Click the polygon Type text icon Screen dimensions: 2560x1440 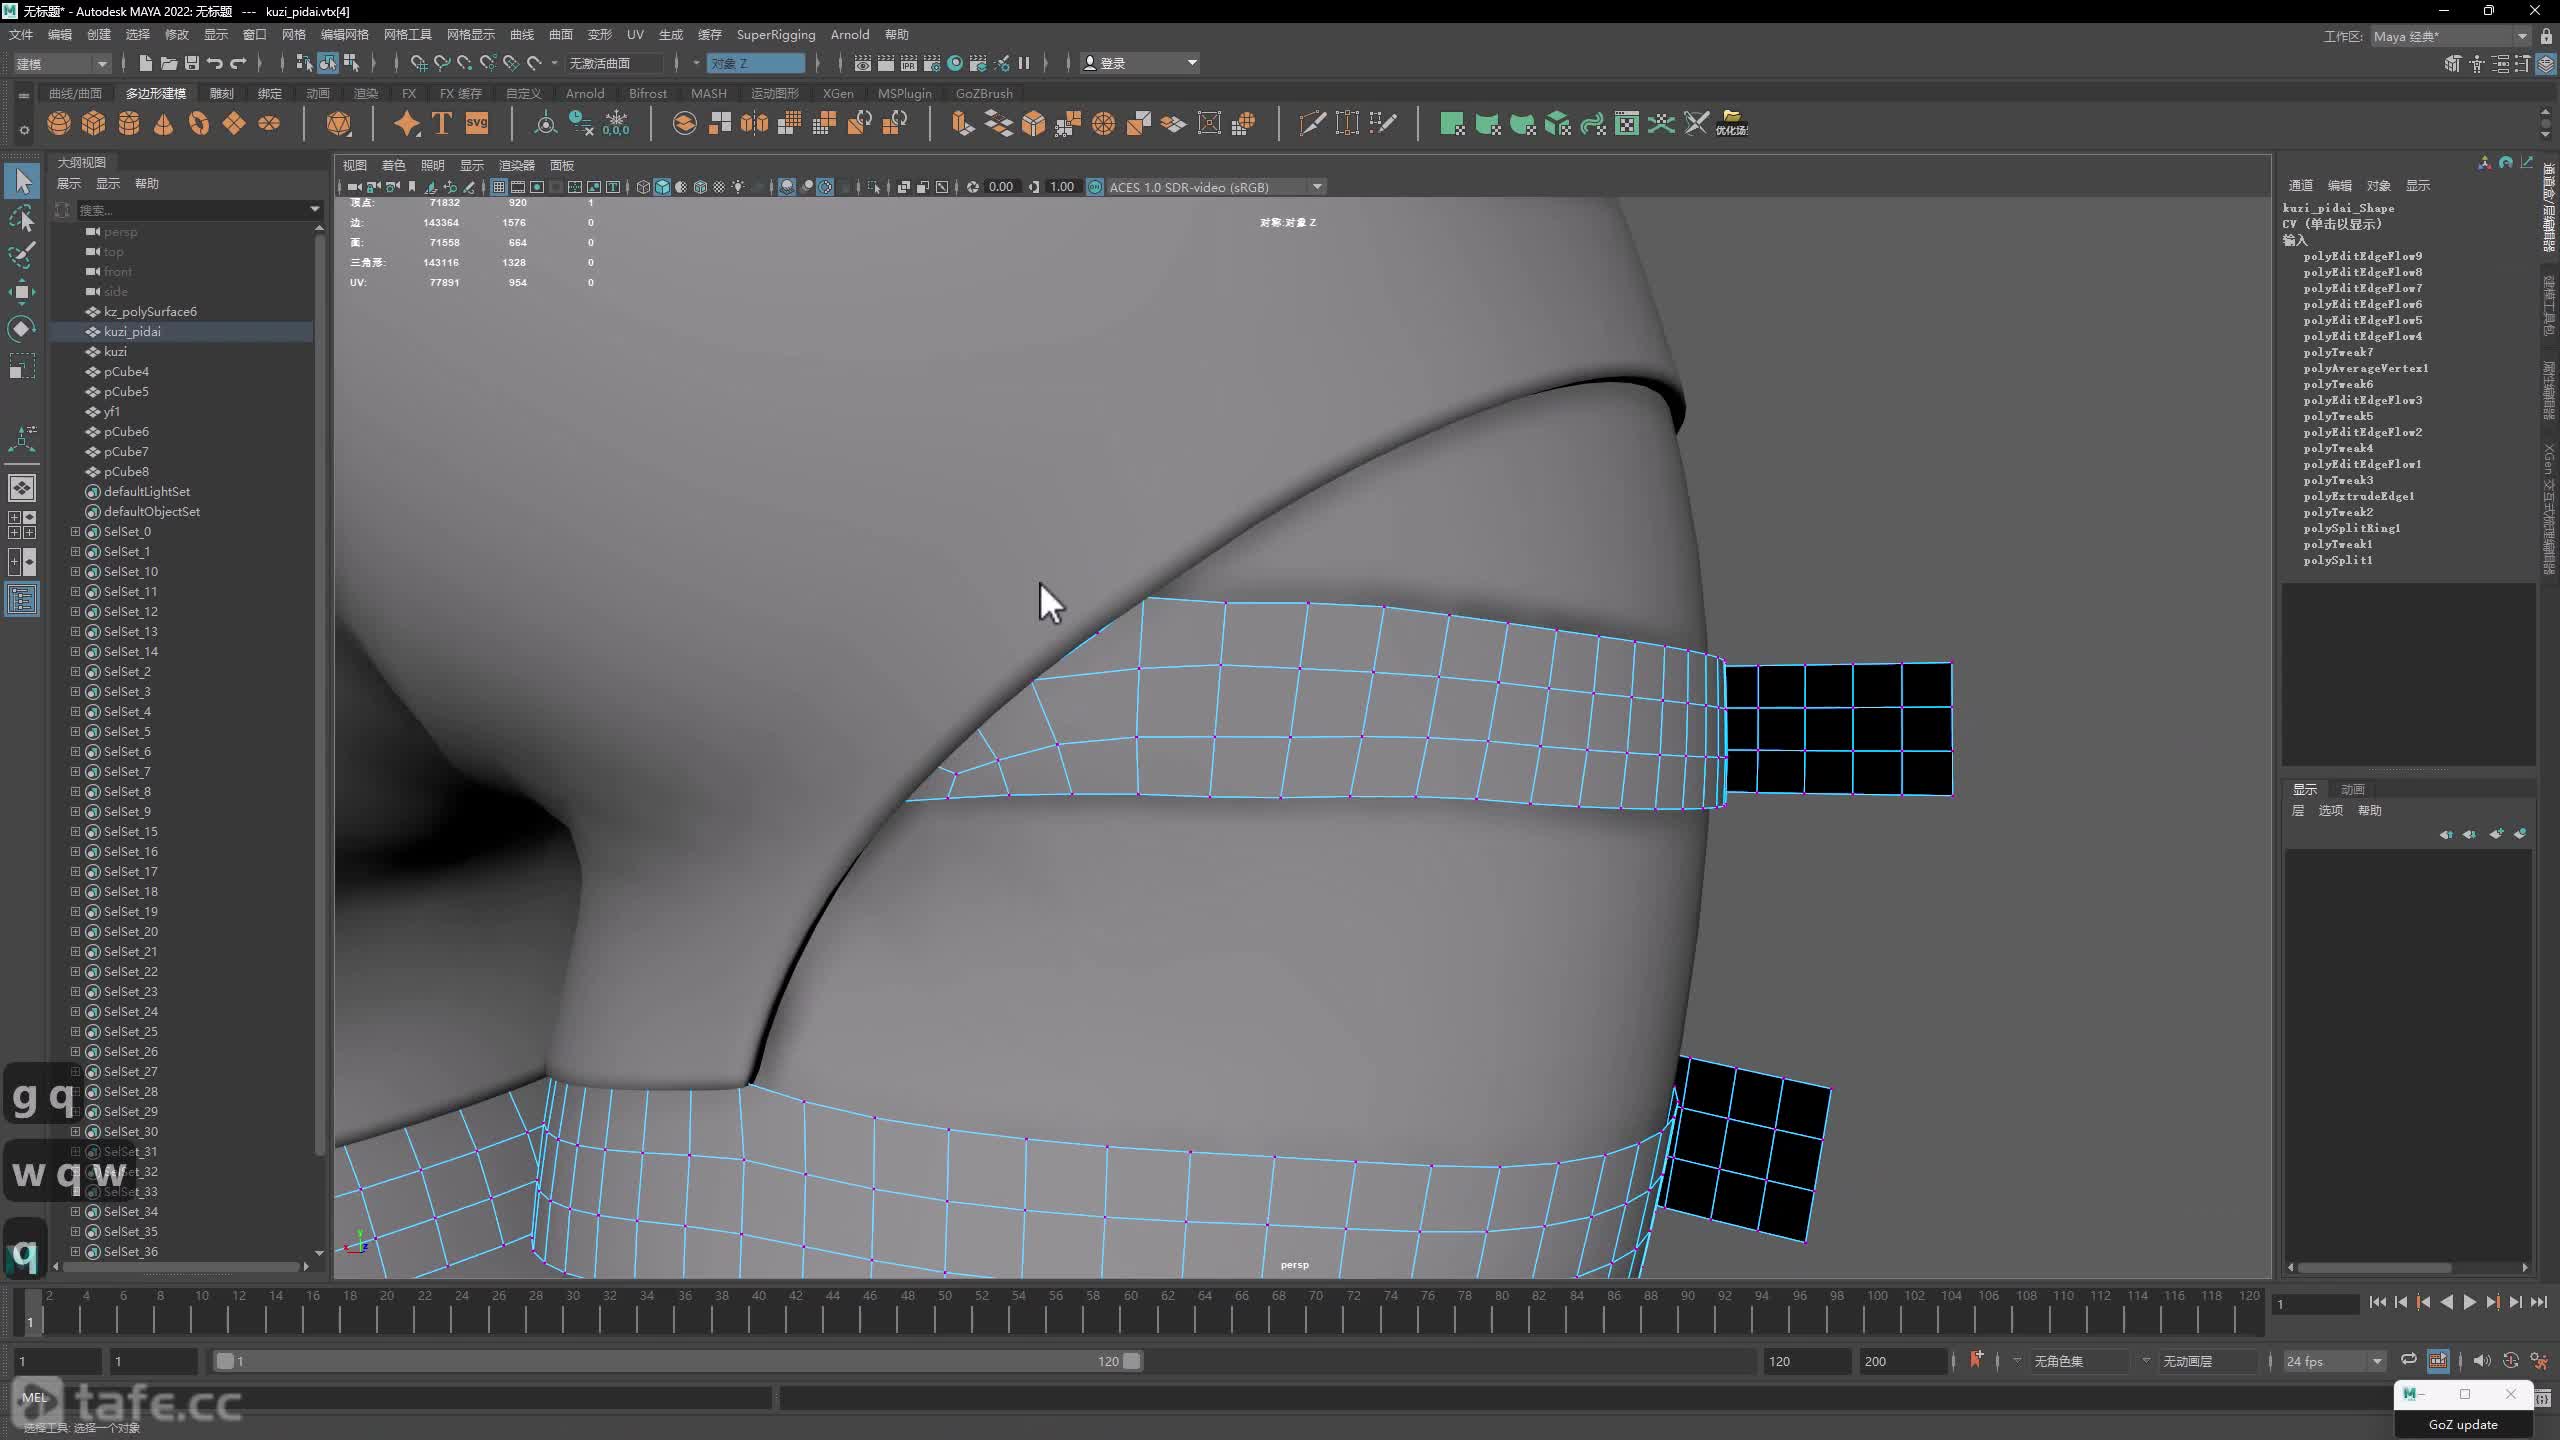pyautogui.click(x=441, y=123)
